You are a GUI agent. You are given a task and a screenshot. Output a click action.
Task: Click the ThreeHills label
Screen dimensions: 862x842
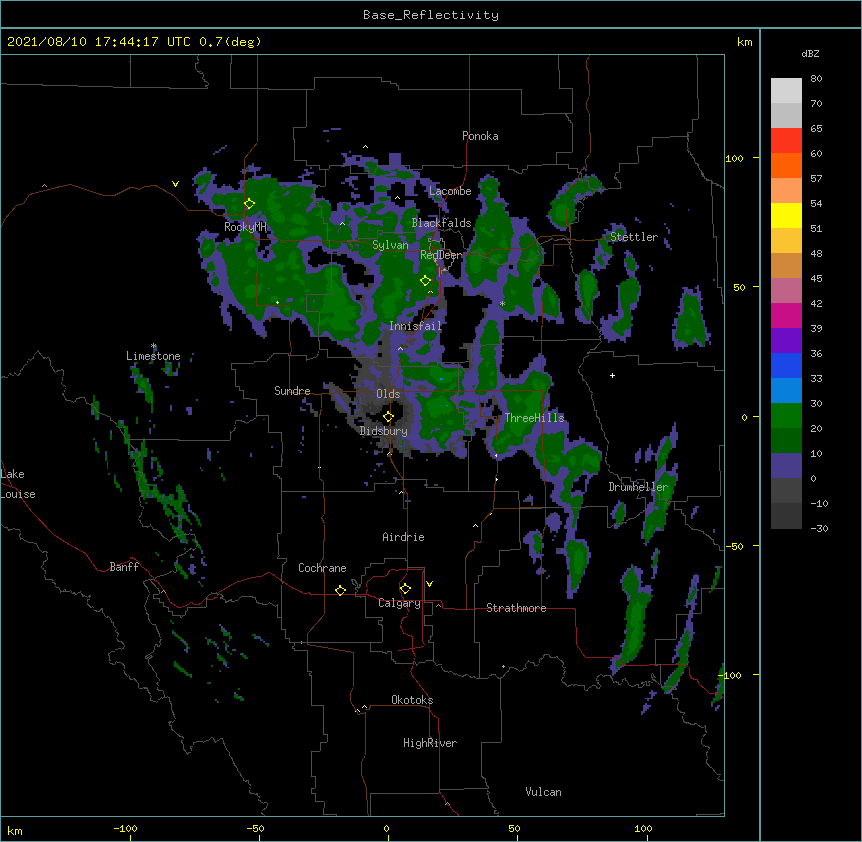click(534, 418)
